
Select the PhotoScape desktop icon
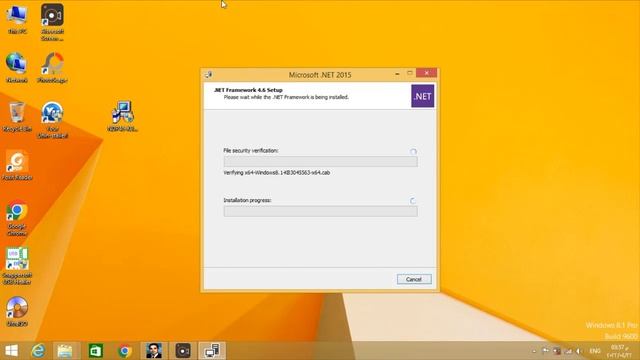(52, 68)
